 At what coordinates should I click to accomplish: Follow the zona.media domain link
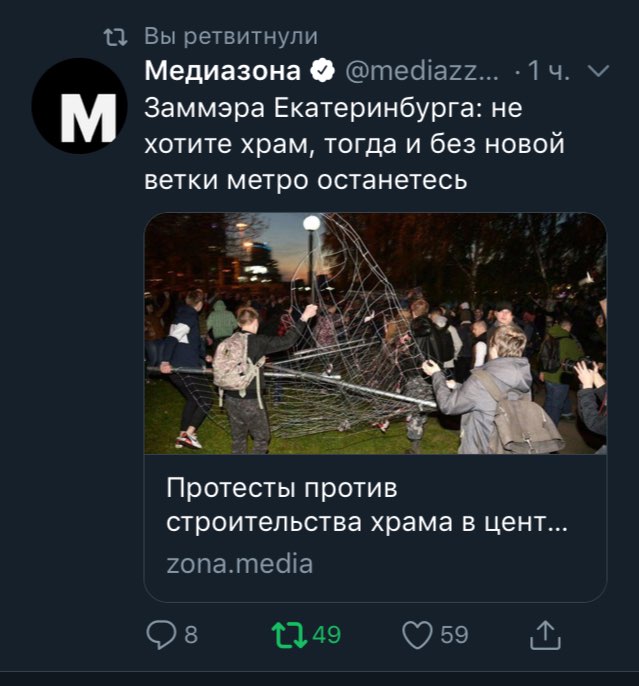point(240,564)
